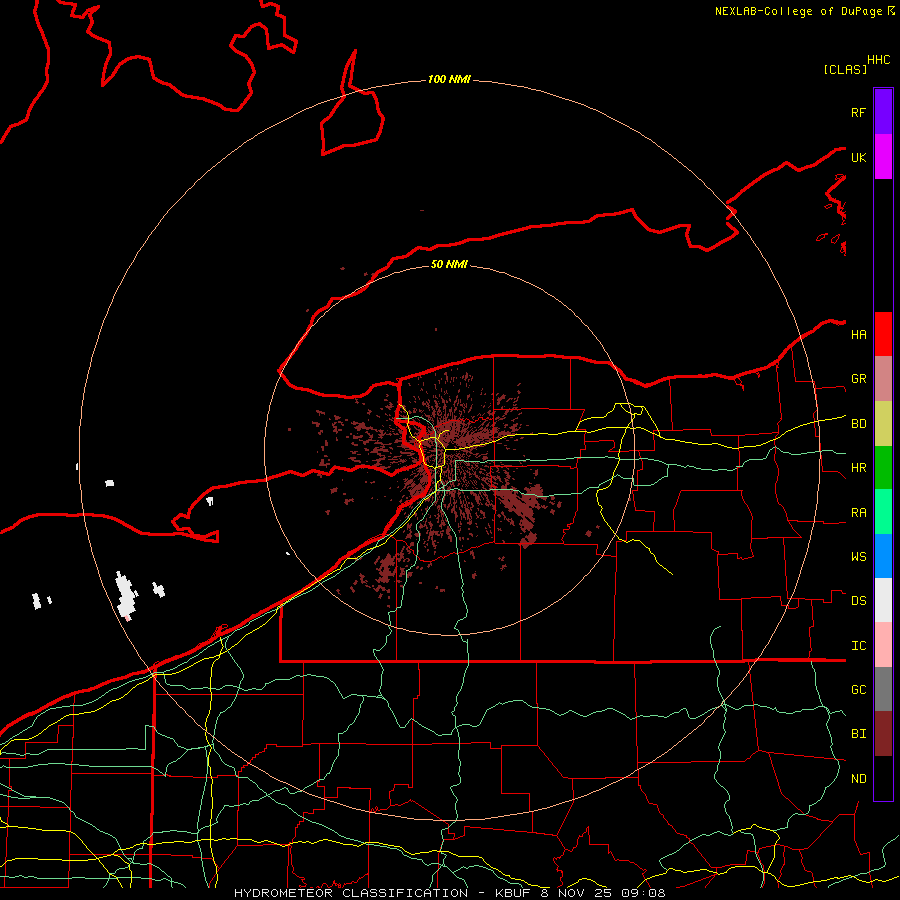Select the GC gray legend swatch
Viewport: 900px width, 900px height.
pyautogui.click(x=883, y=689)
